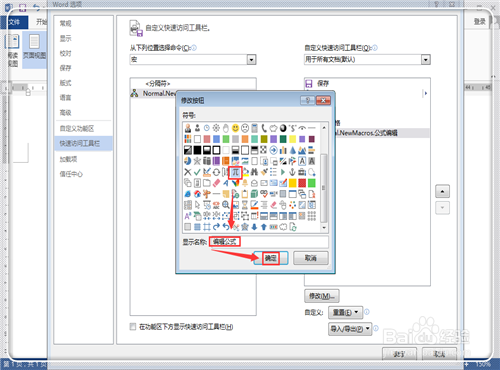Viewport: 500px width, 370px height.
Task: Select the golden bell symbol
Action: (245, 183)
